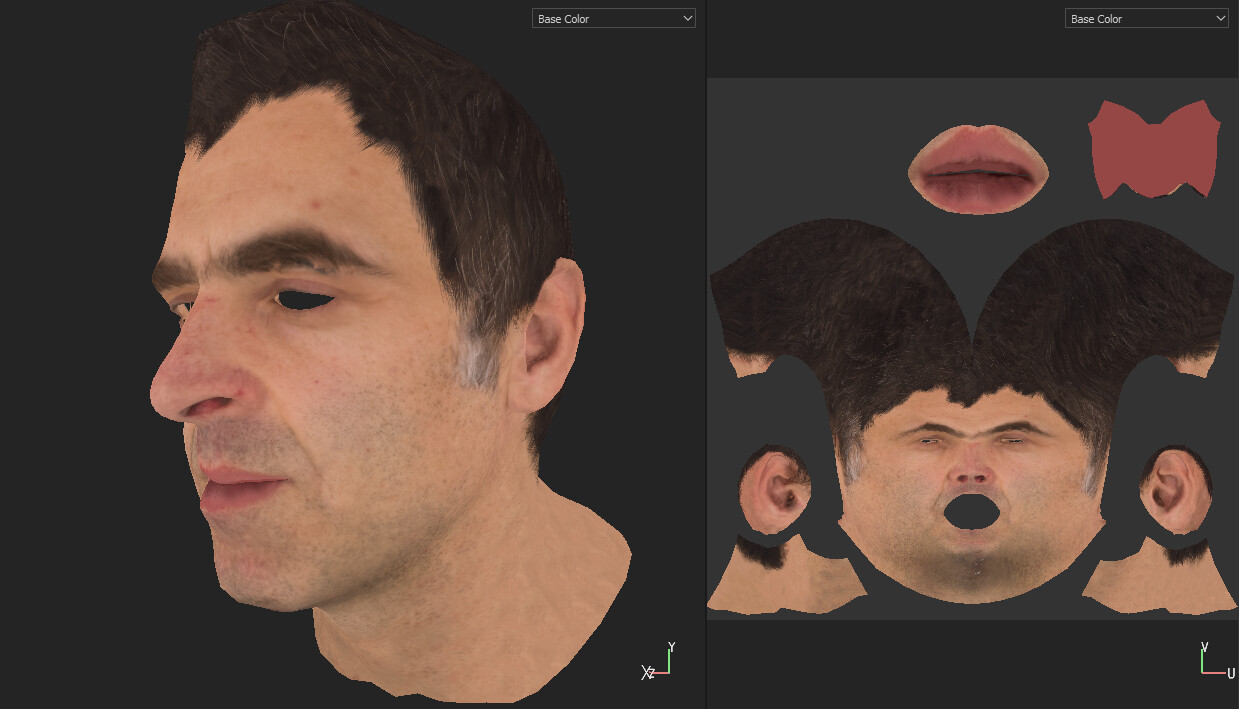Click the green Y axis line of the gizmo
Image resolution: width=1239 pixels, height=709 pixels.
point(669,661)
